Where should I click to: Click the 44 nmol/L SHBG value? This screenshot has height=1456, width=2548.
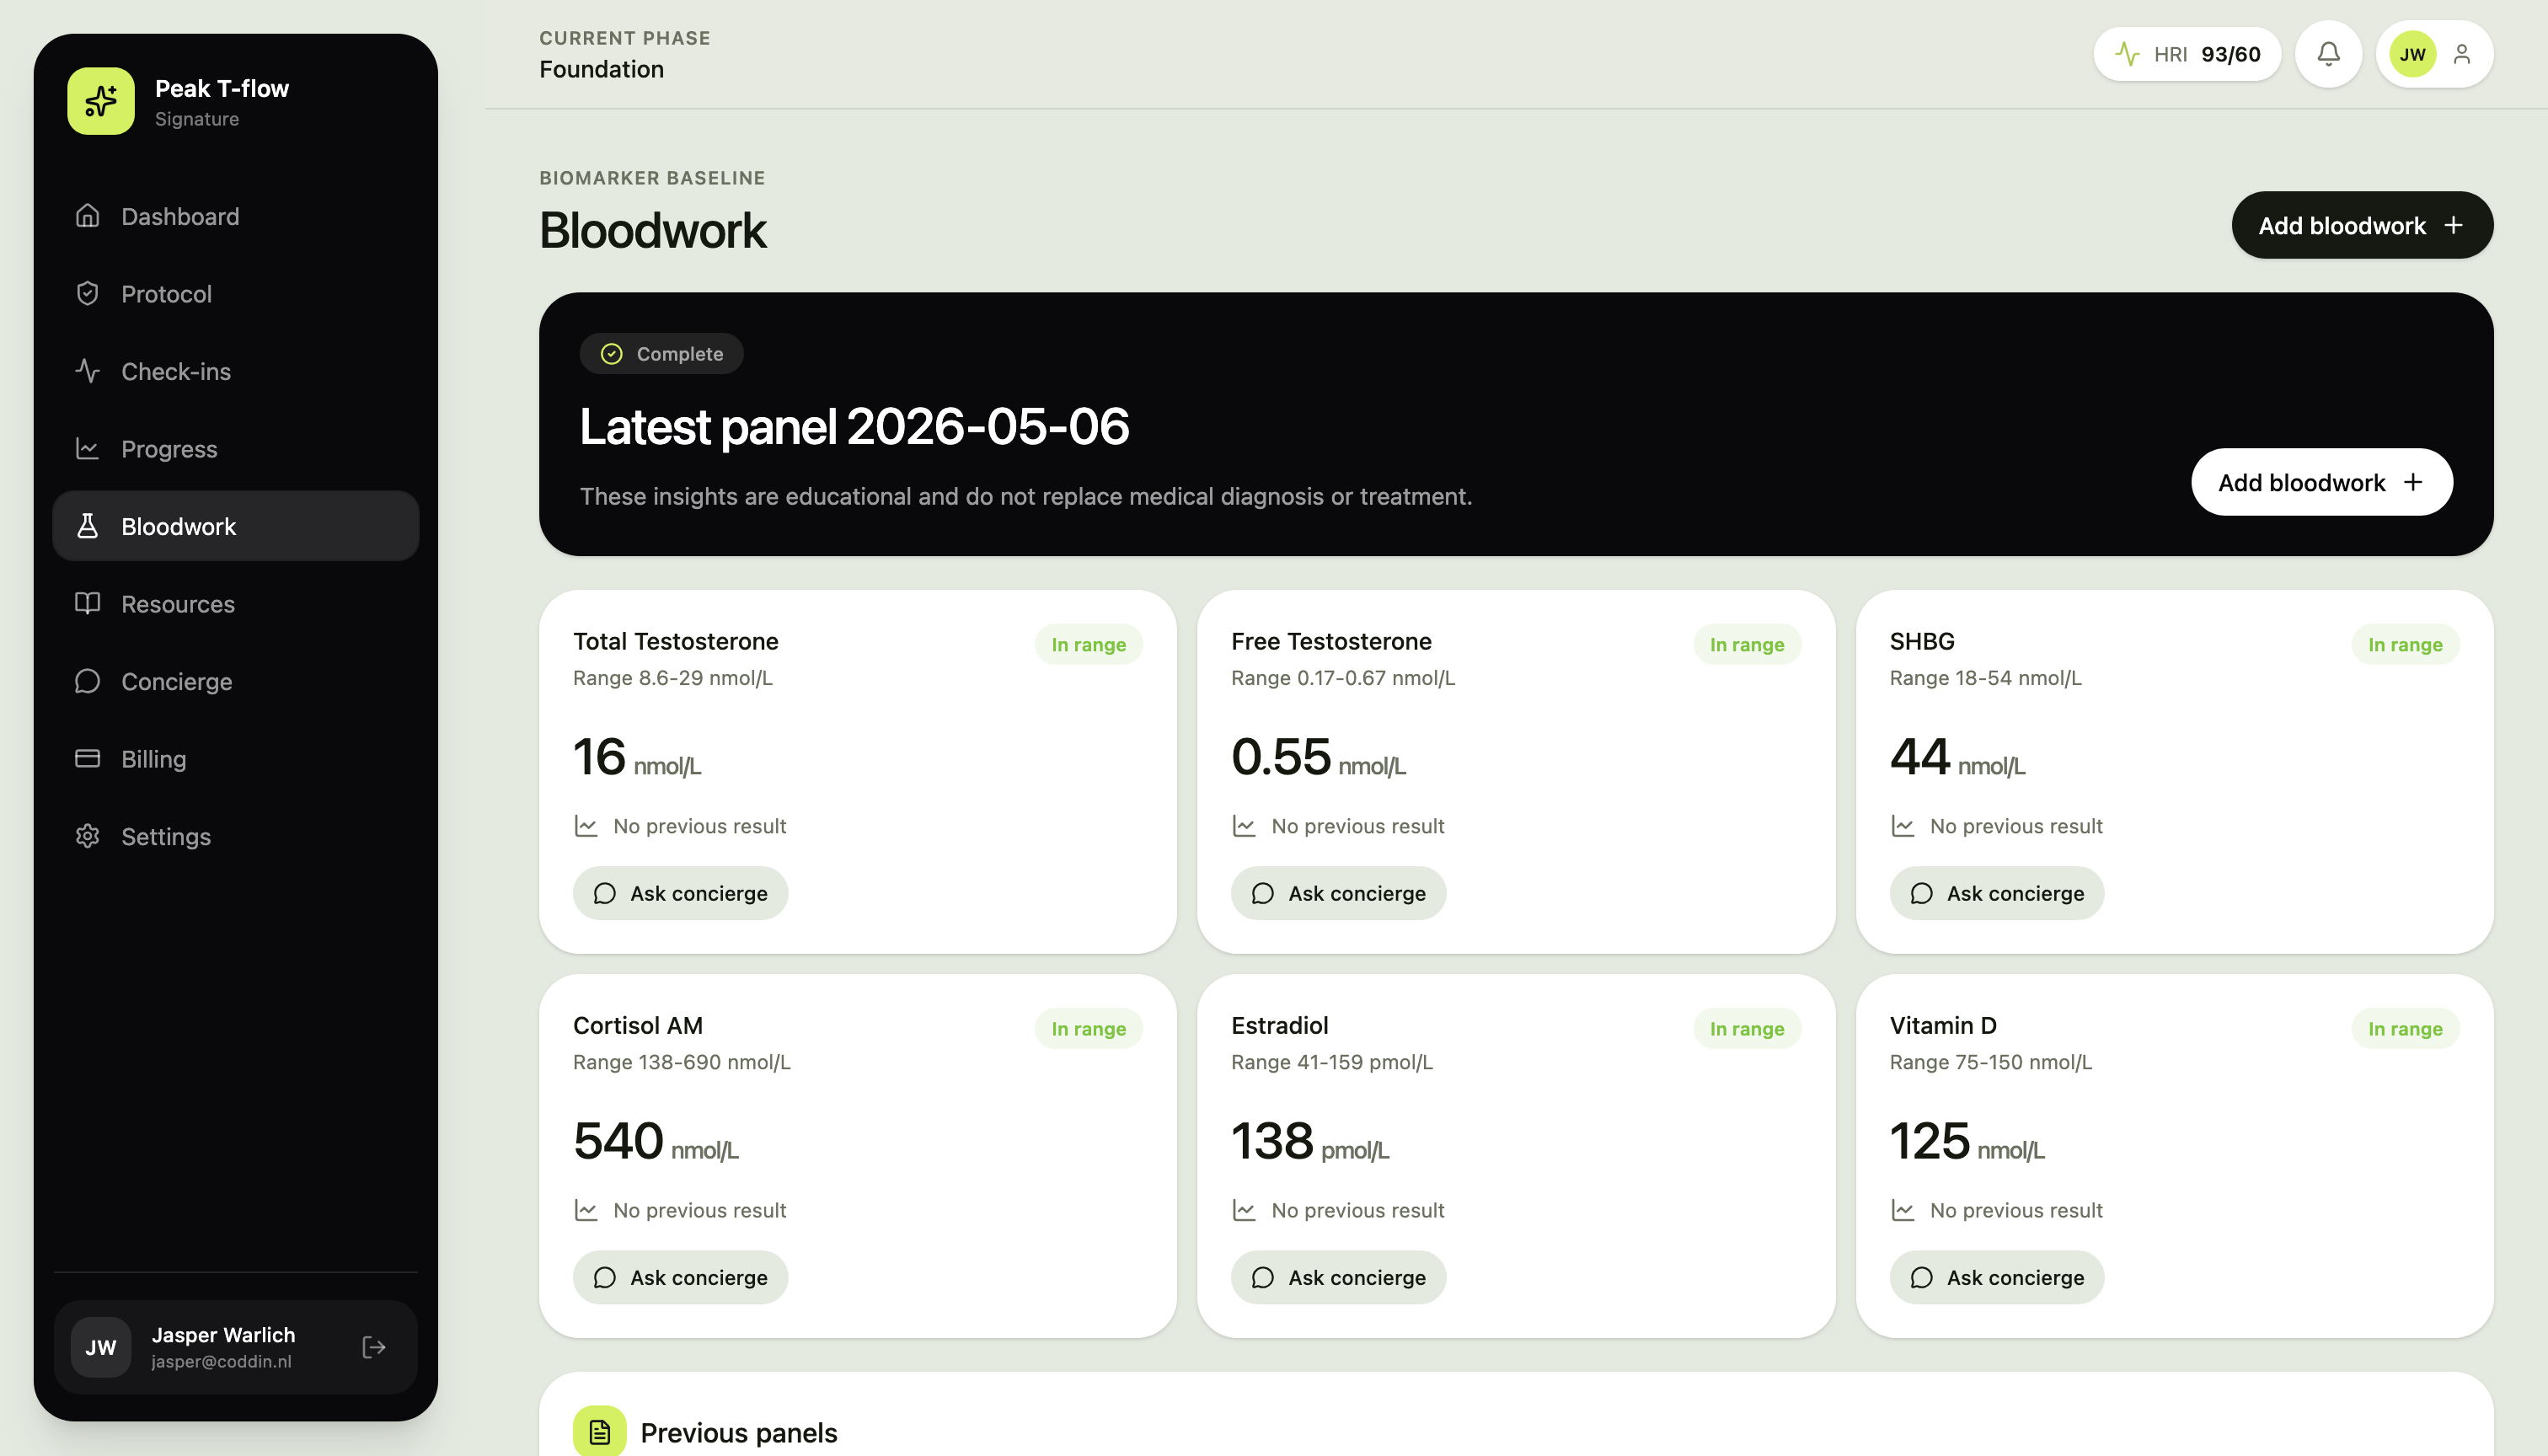pos(1957,757)
